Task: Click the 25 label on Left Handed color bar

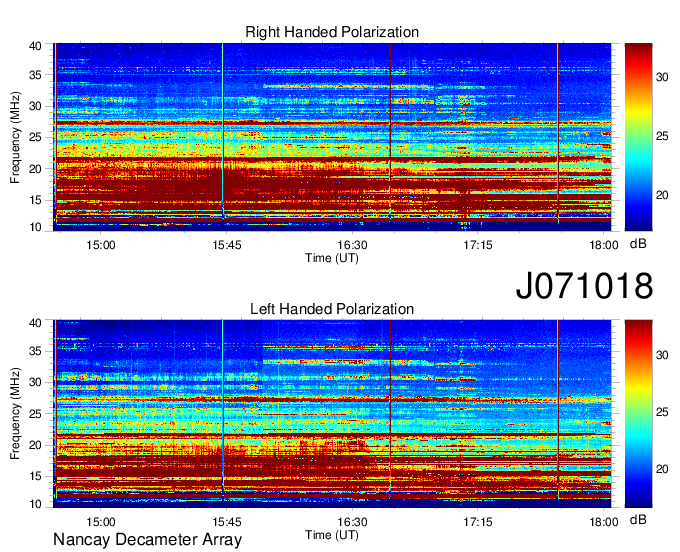Action: pos(662,412)
